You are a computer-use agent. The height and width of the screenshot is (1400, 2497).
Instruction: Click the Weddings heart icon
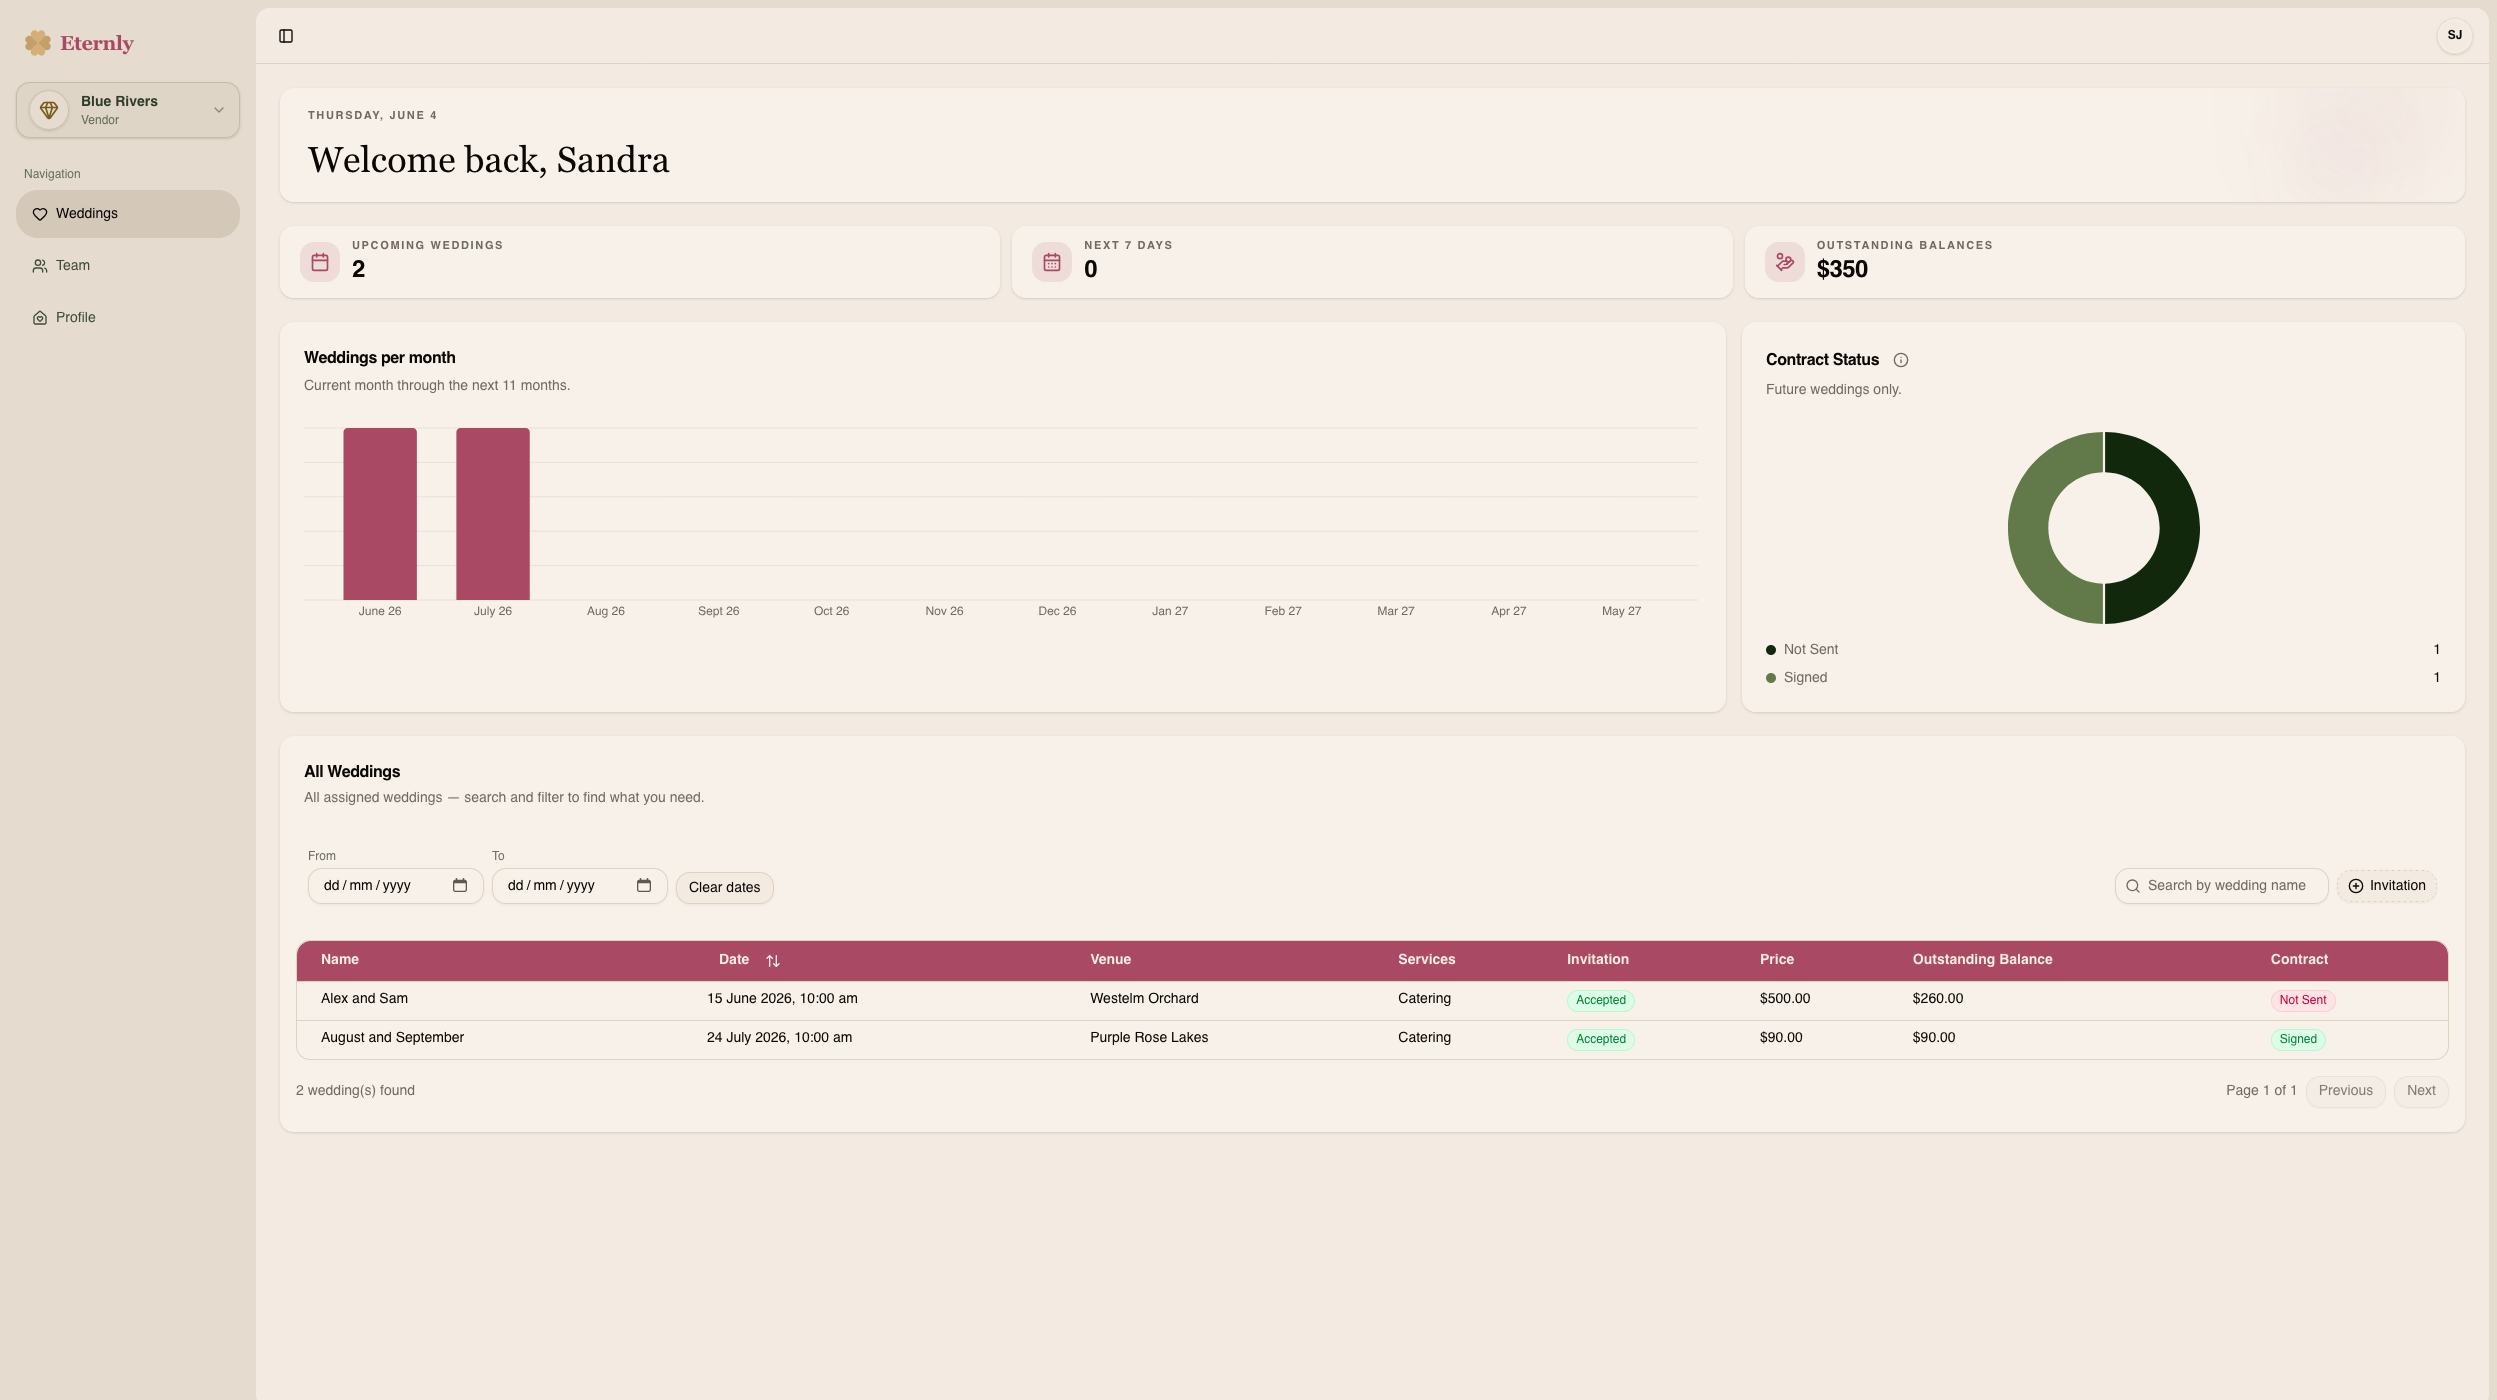pos(40,214)
